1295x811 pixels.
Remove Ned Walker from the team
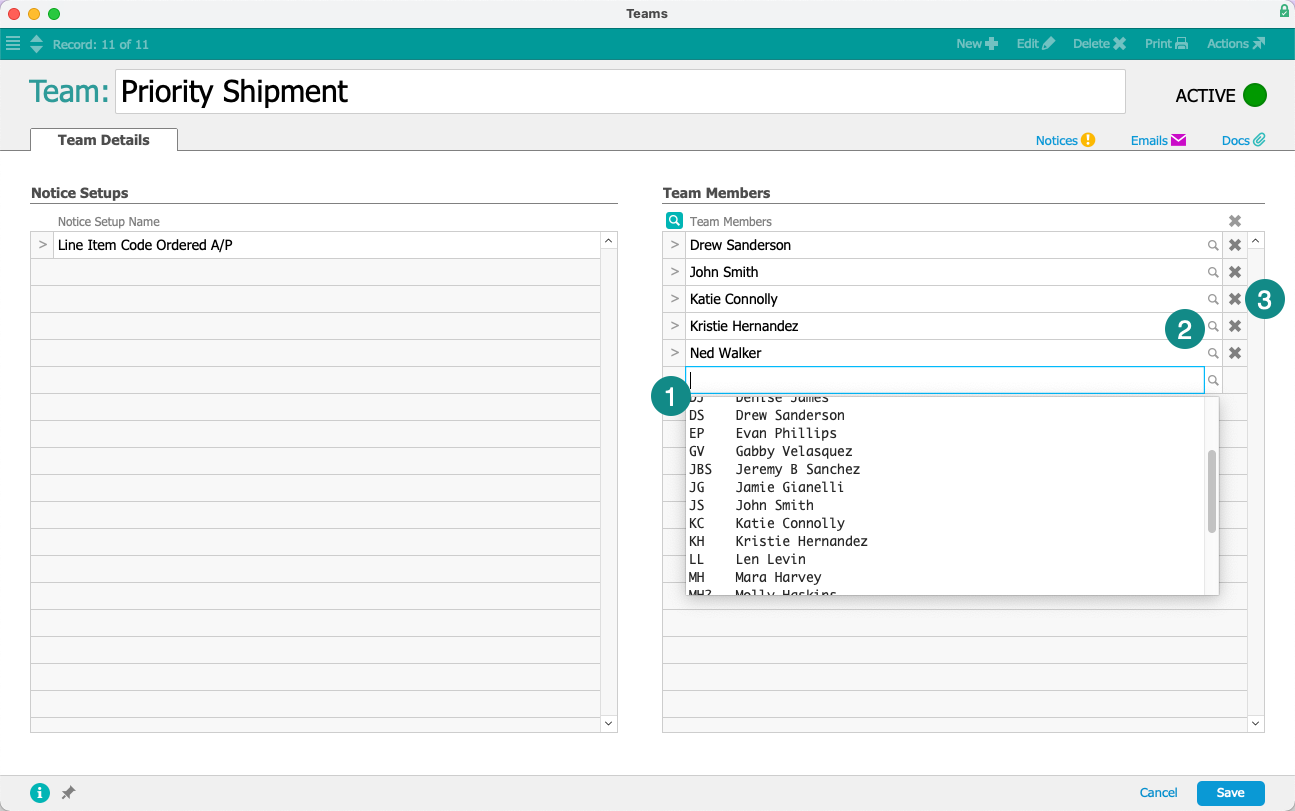click(x=1235, y=353)
